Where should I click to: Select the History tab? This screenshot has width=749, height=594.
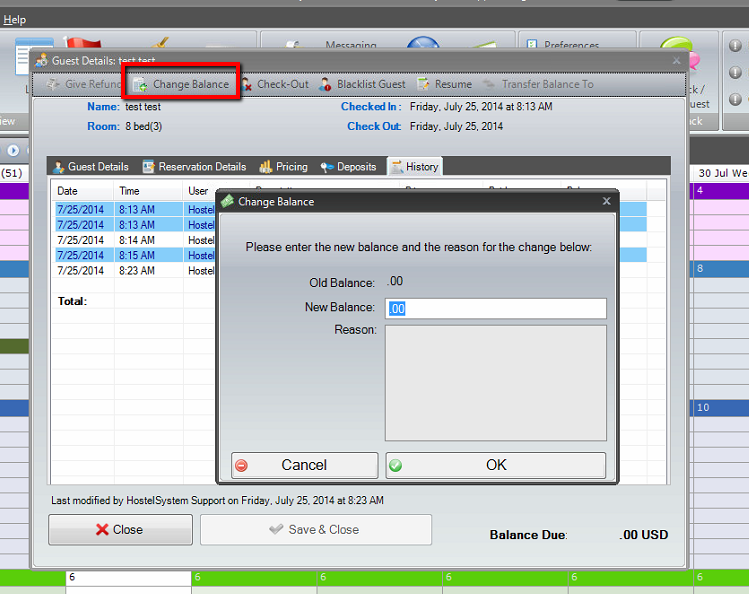point(415,167)
